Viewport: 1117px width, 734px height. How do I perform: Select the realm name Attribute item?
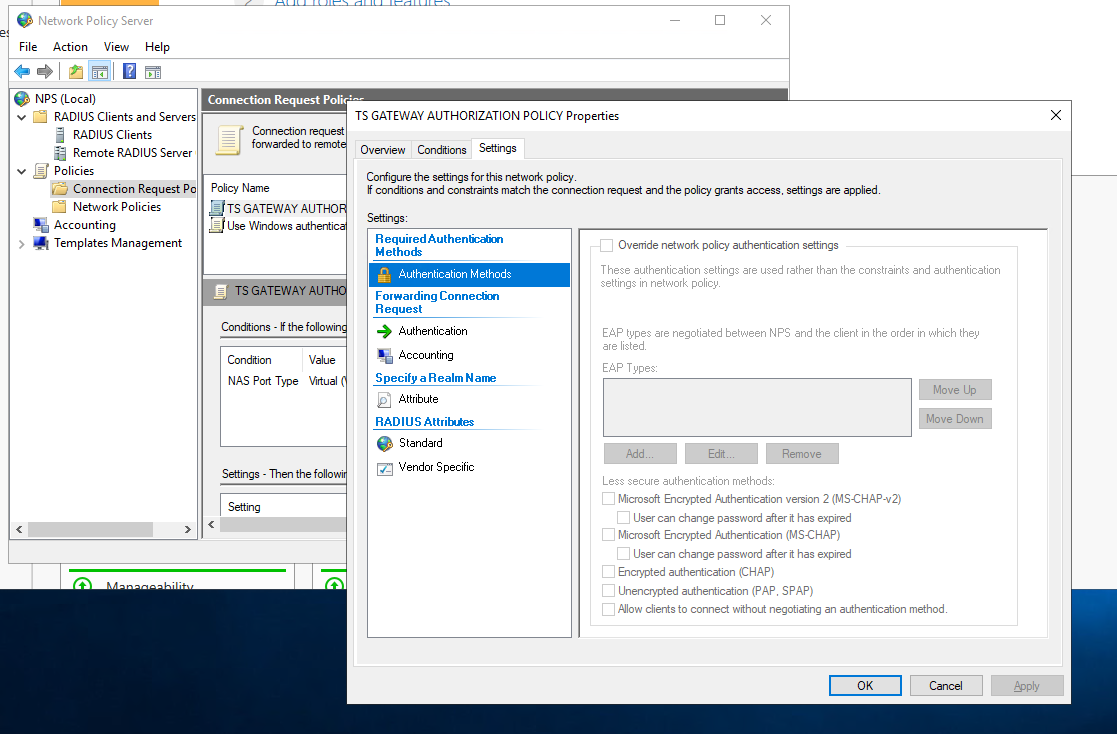(x=418, y=399)
